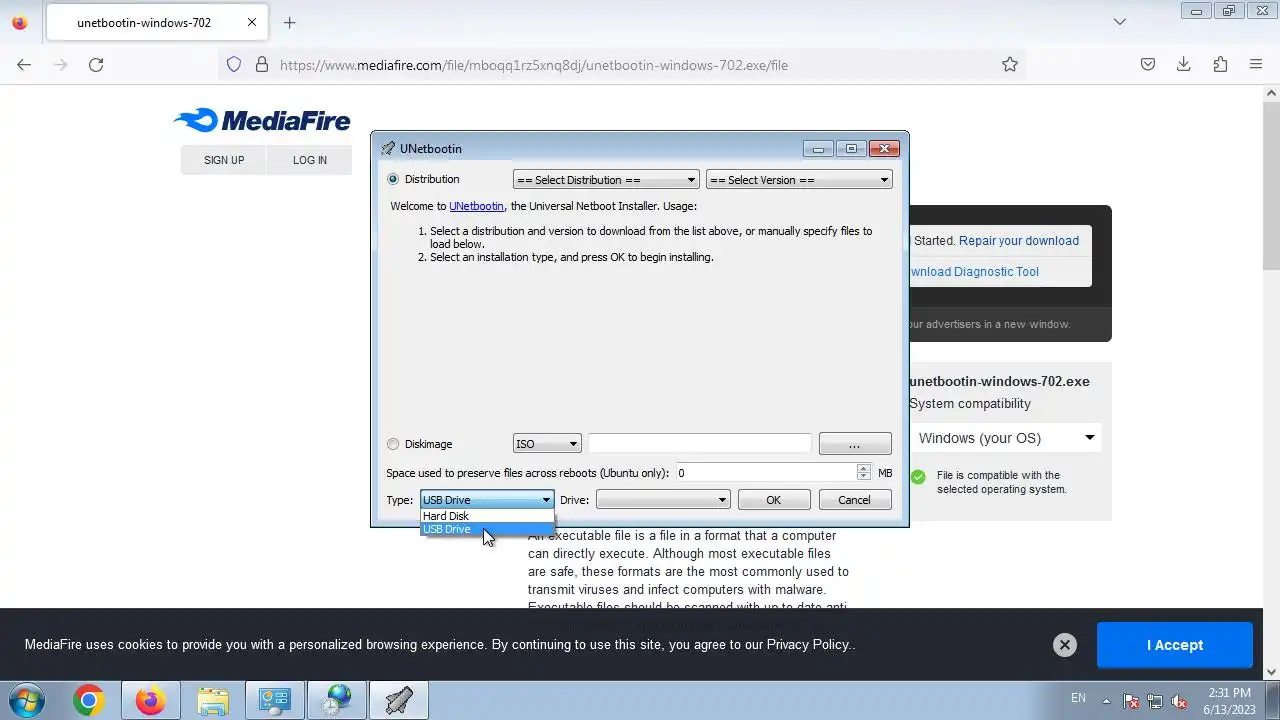This screenshot has width=1280, height=720.
Task: Go back with the browser back arrow
Action: pyautogui.click(x=24, y=65)
